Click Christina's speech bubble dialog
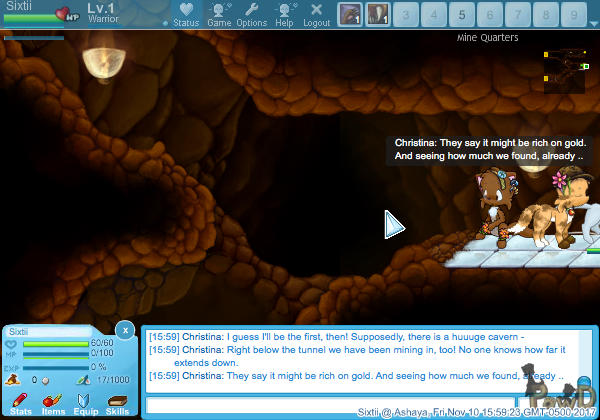The width and height of the screenshot is (600, 420). pos(489,150)
